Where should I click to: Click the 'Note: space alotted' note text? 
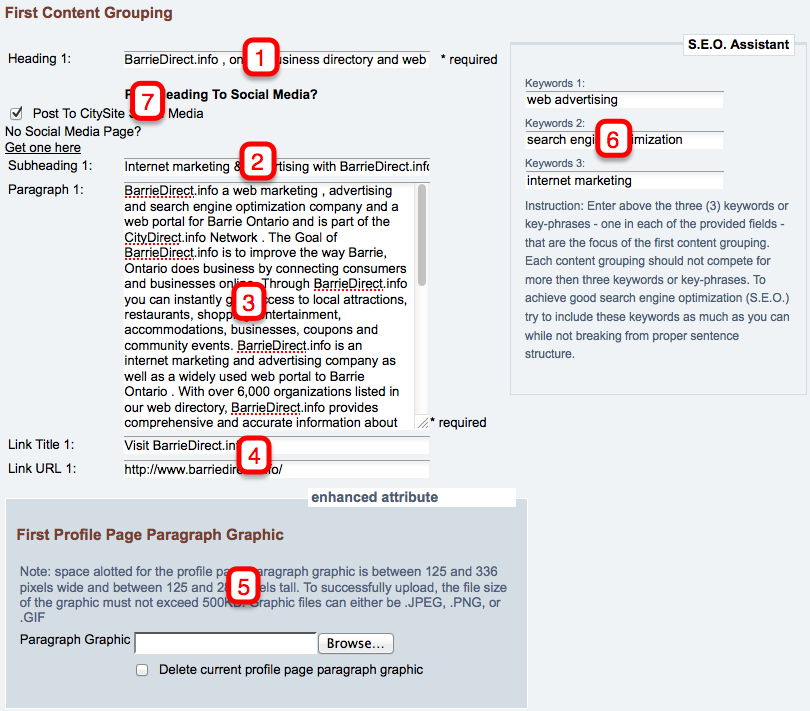(263, 594)
